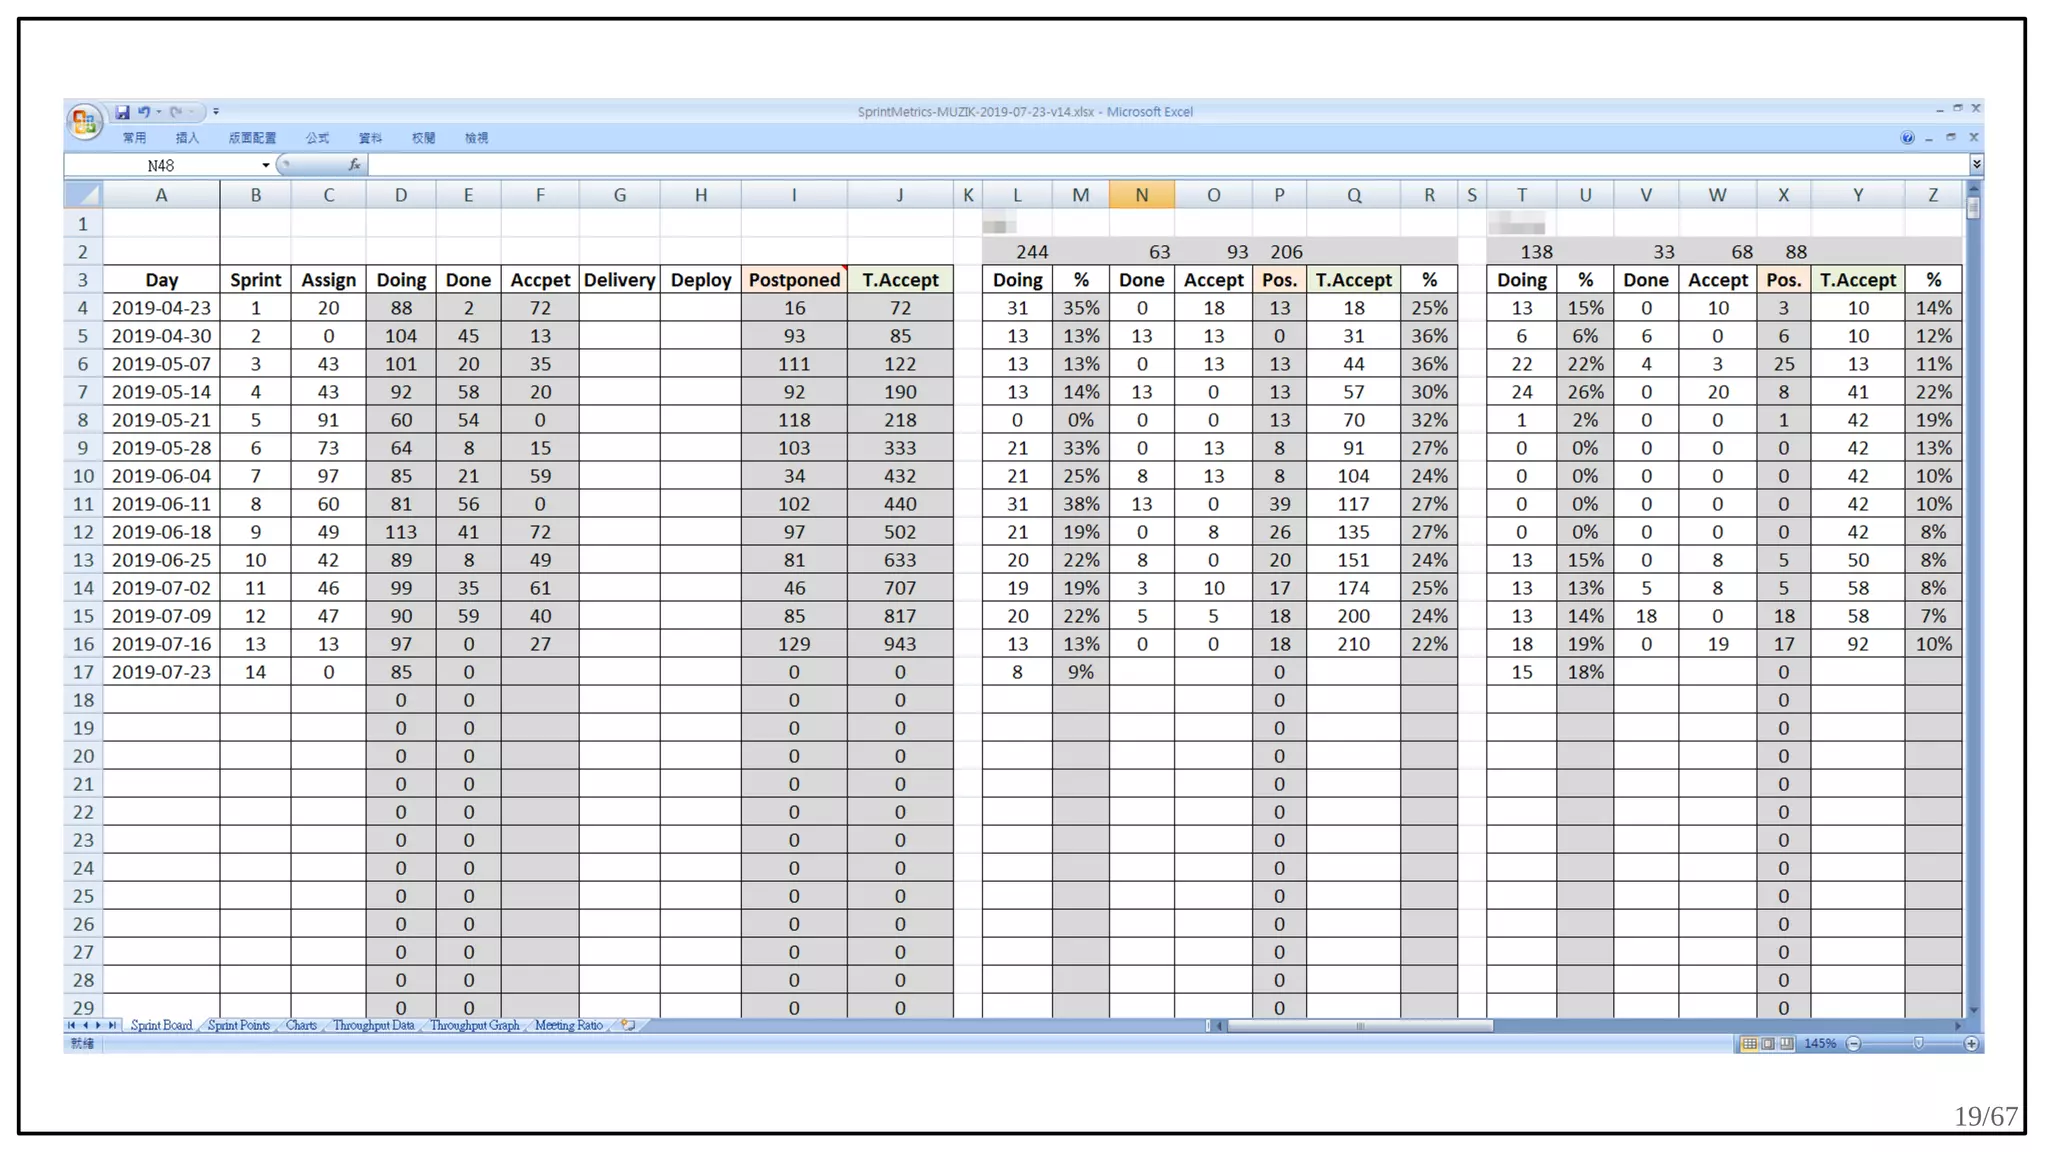
Task: Open Excel Help question mark icon
Action: (x=1907, y=138)
